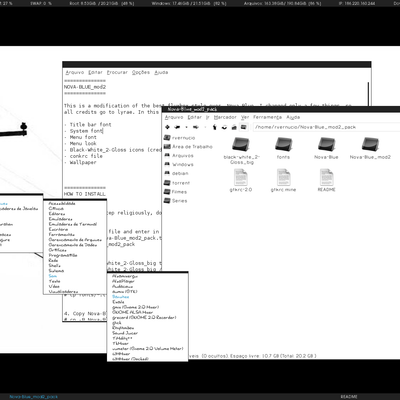Open the black-white_2-Gloss_big folder icon
Viewport: 400px width, 400px height.
pyautogui.click(x=242, y=145)
